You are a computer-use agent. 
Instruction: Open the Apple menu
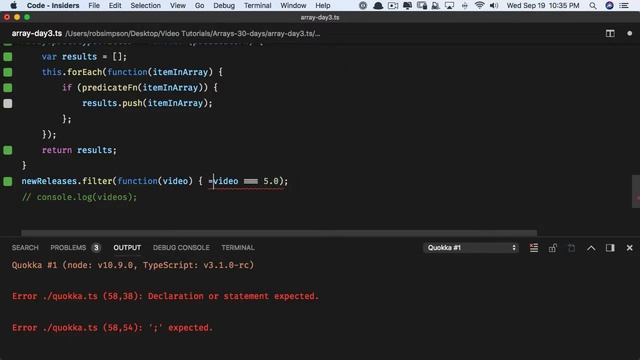[13, 5]
